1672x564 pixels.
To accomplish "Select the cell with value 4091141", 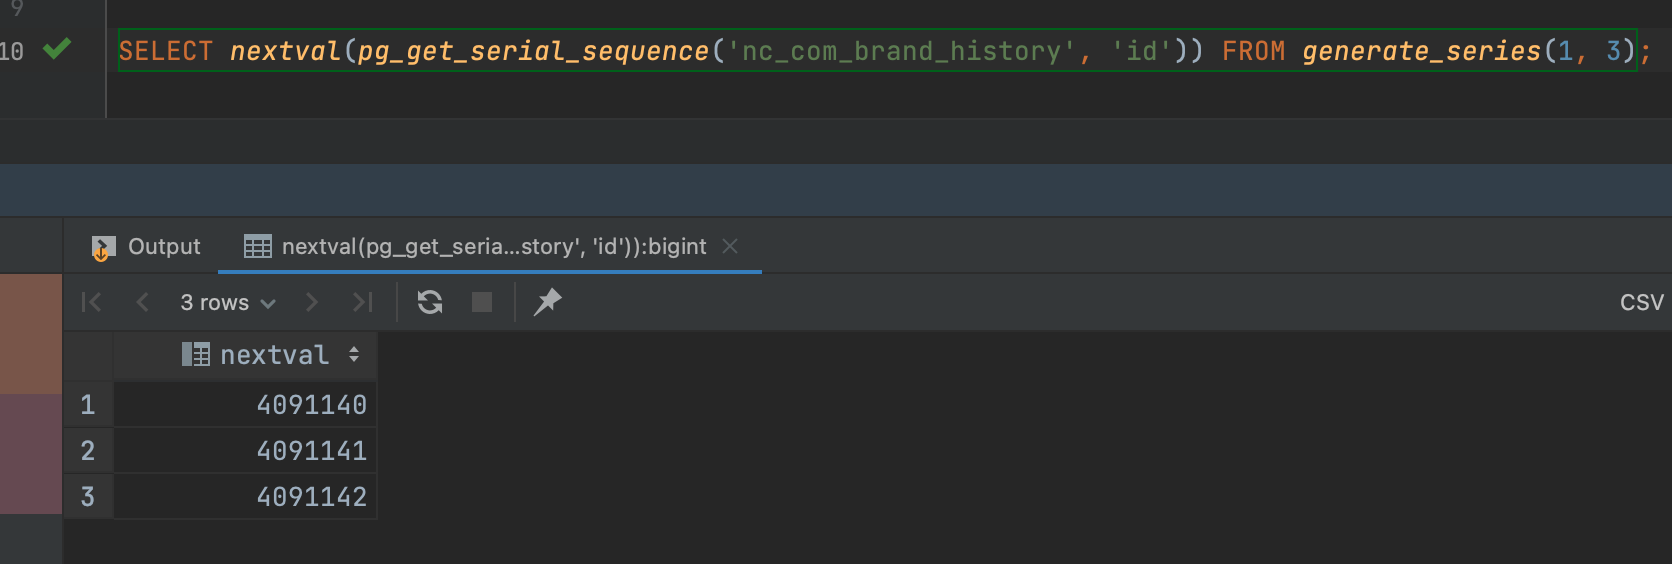I will 245,451.
